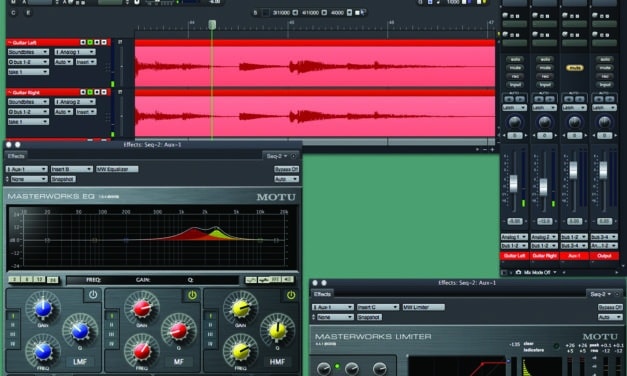
Task: Open Seq-2 dropdown in EQ window
Action: tap(277, 156)
